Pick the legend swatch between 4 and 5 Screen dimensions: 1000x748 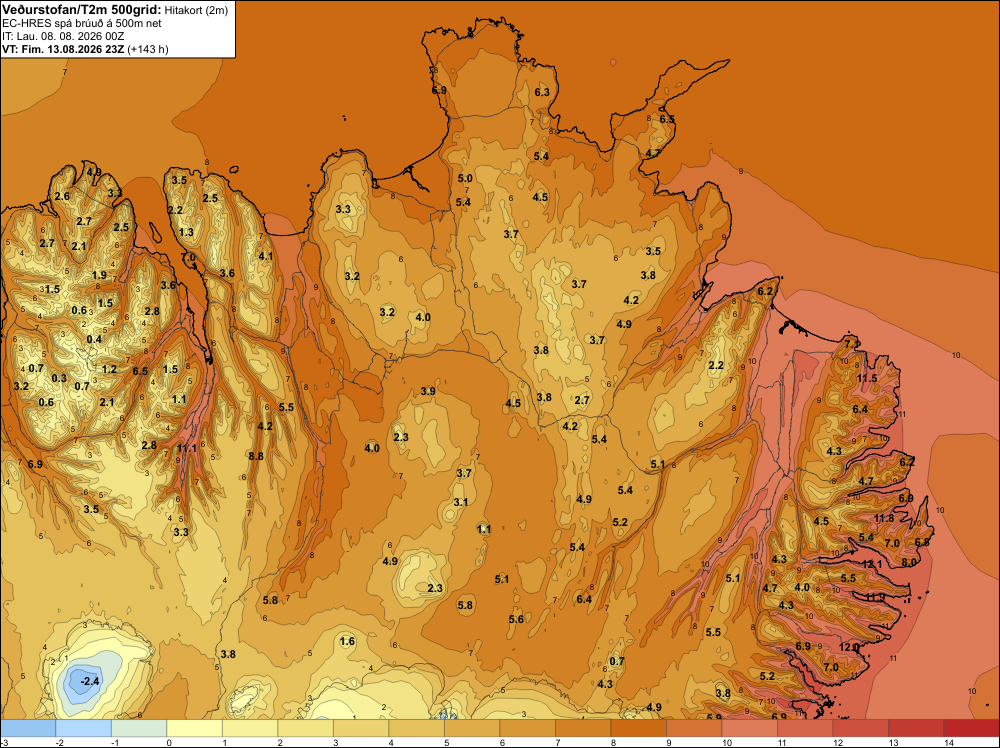click(416, 728)
